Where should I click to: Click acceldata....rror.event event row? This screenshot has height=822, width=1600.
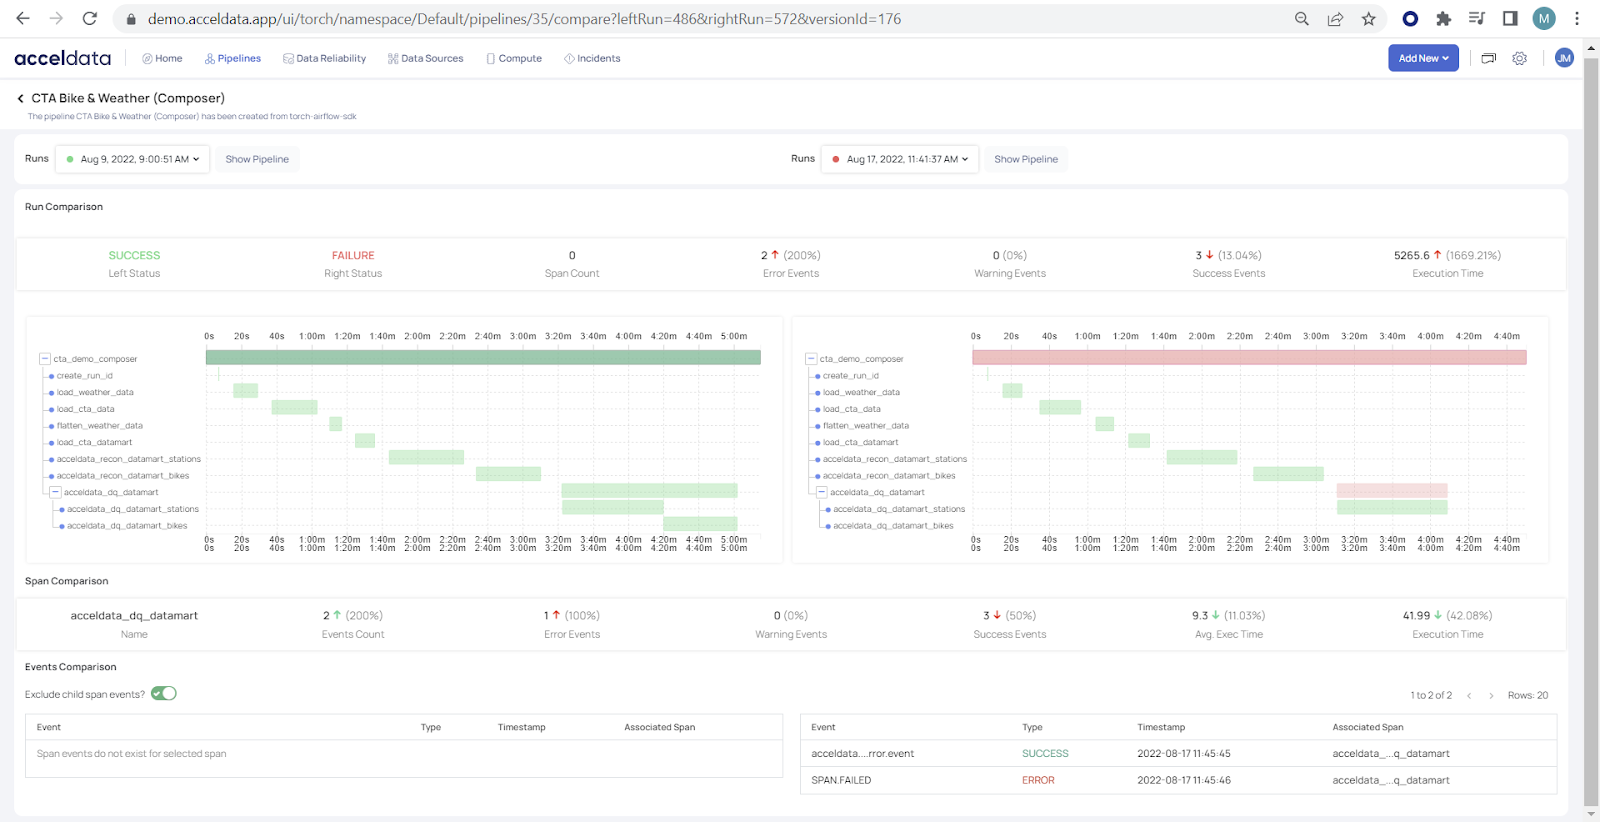click(x=1178, y=754)
